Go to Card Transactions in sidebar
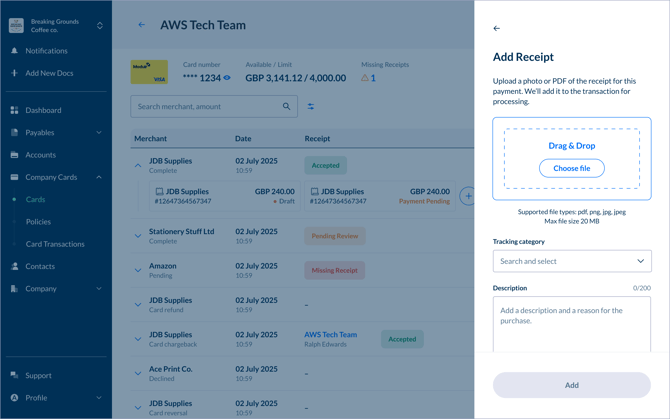 [55, 244]
